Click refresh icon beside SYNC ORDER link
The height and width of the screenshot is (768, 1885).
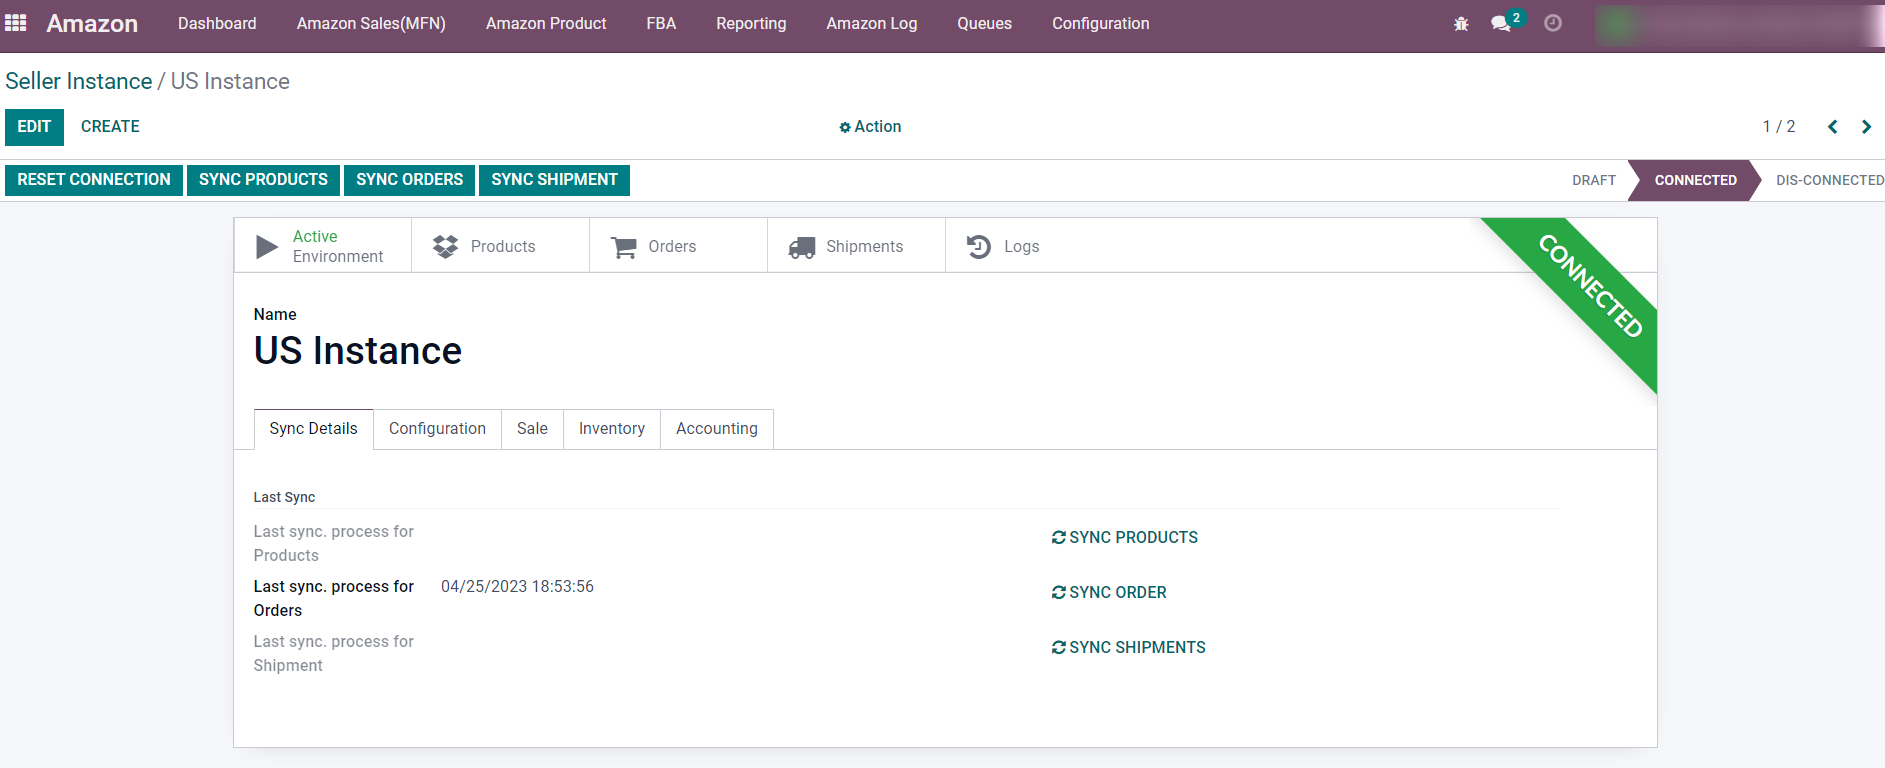click(1059, 593)
